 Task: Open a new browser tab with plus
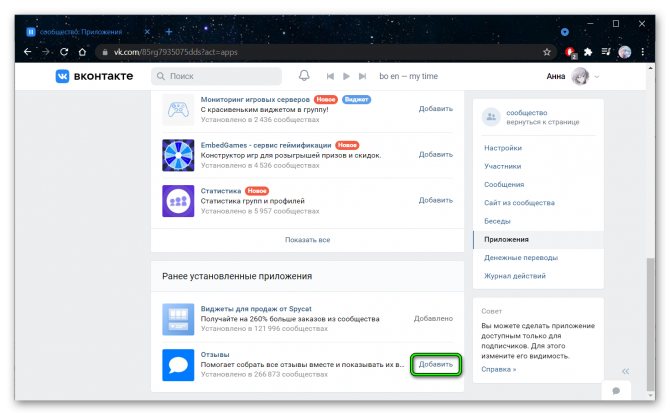[x=169, y=32]
